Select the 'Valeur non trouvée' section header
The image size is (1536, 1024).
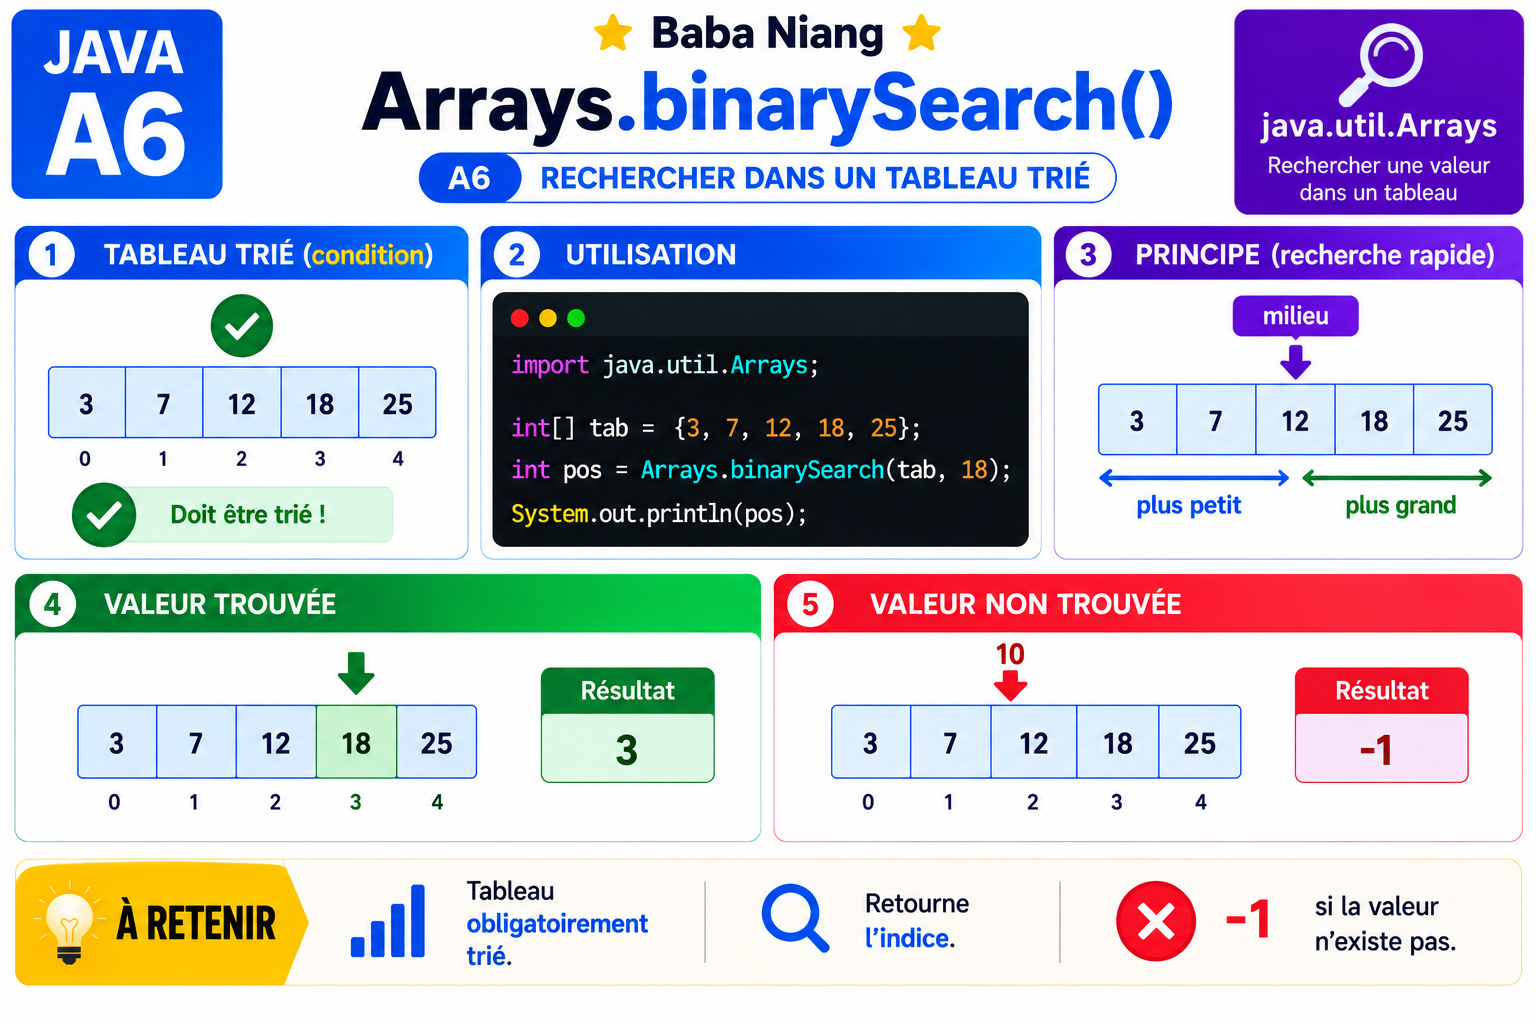(1148, 604)
